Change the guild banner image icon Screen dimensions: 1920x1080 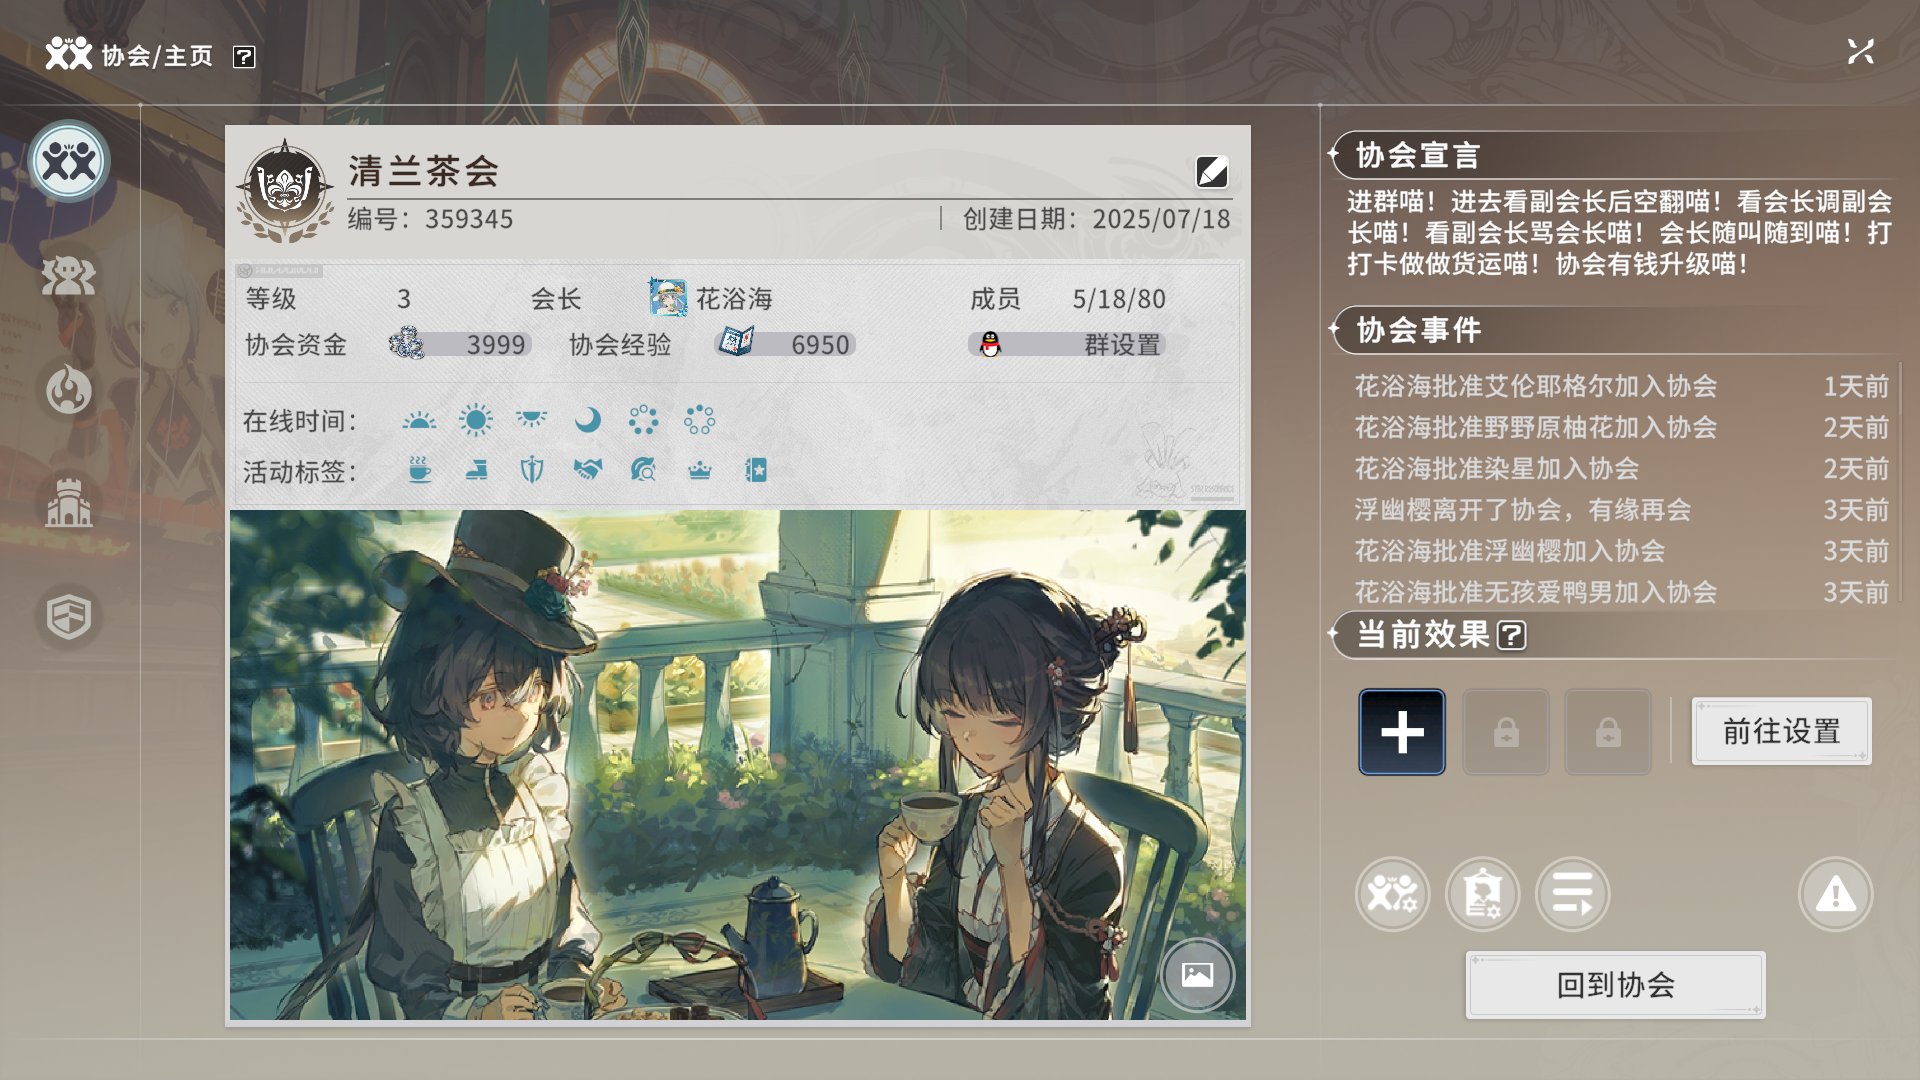pyautogui.click(x=1197, y=974)
